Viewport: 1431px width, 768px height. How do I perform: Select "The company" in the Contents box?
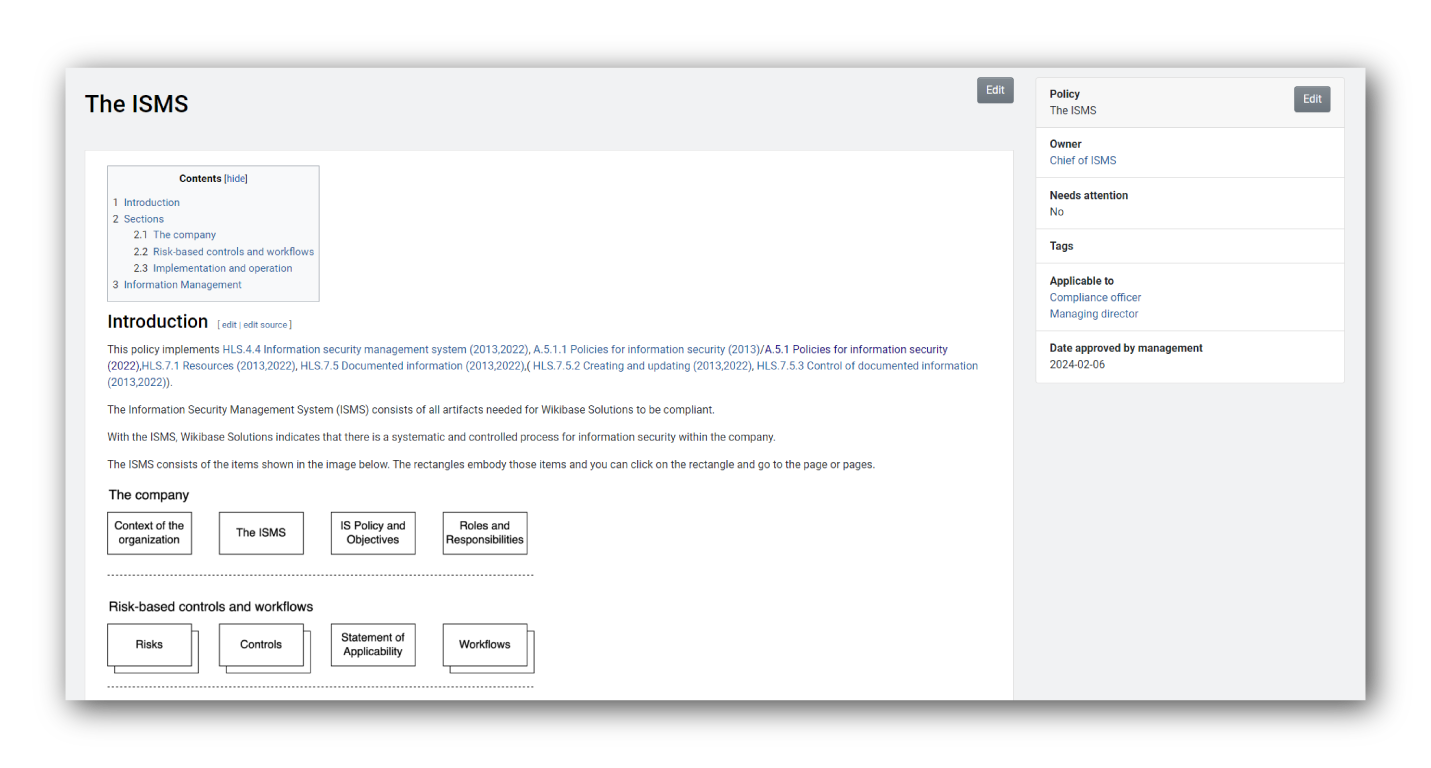click(x=184, y=234)
